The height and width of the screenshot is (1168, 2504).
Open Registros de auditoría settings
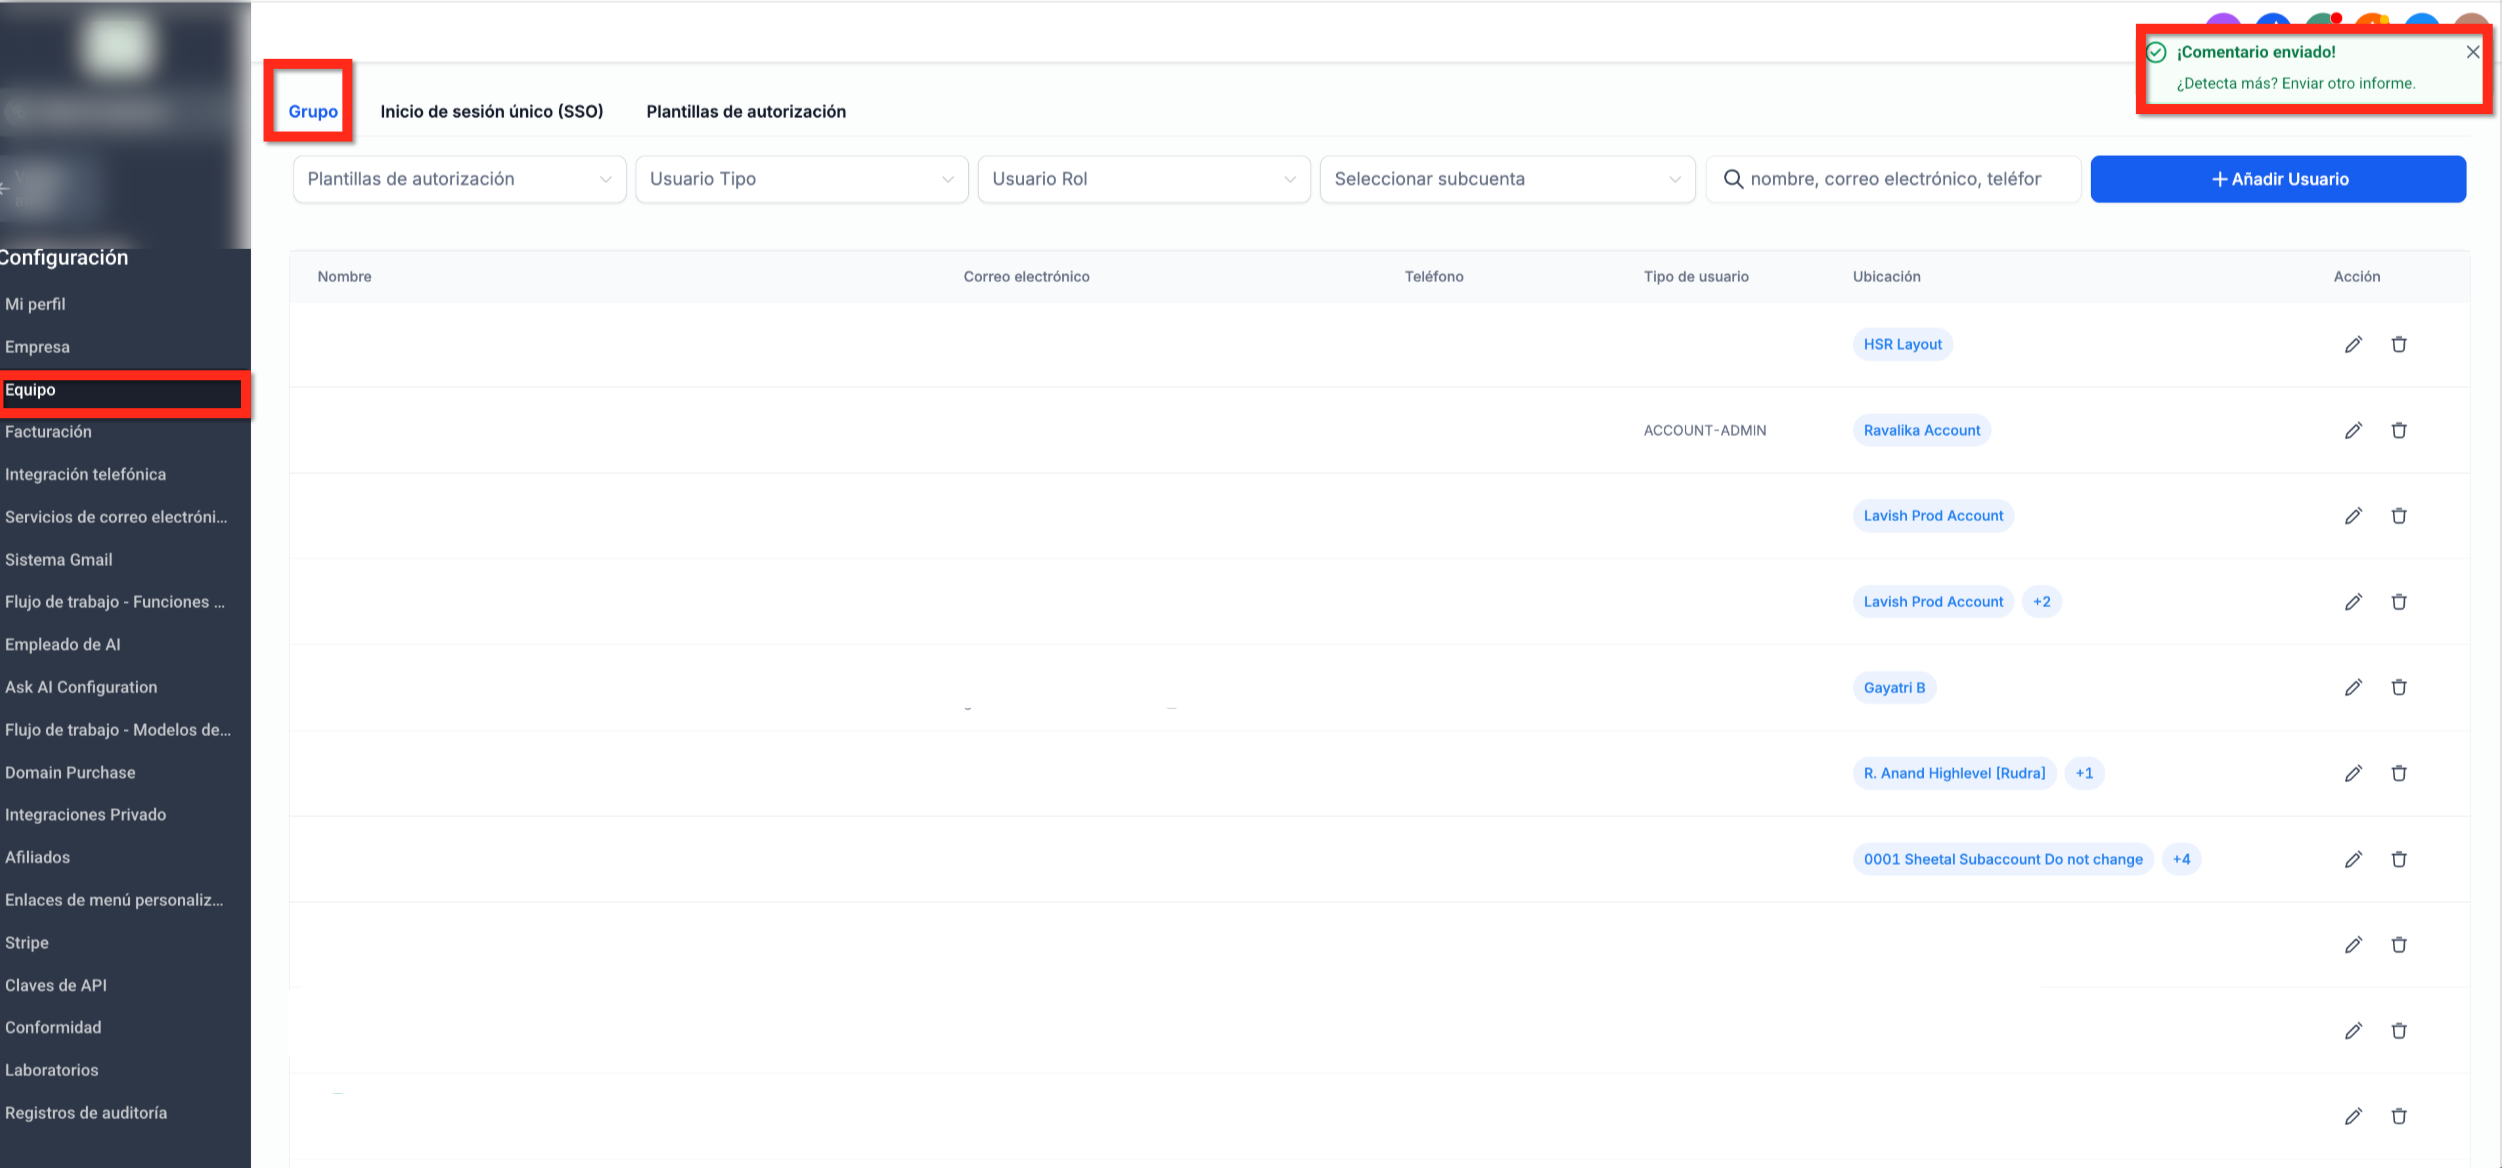tap(85, 1112)
